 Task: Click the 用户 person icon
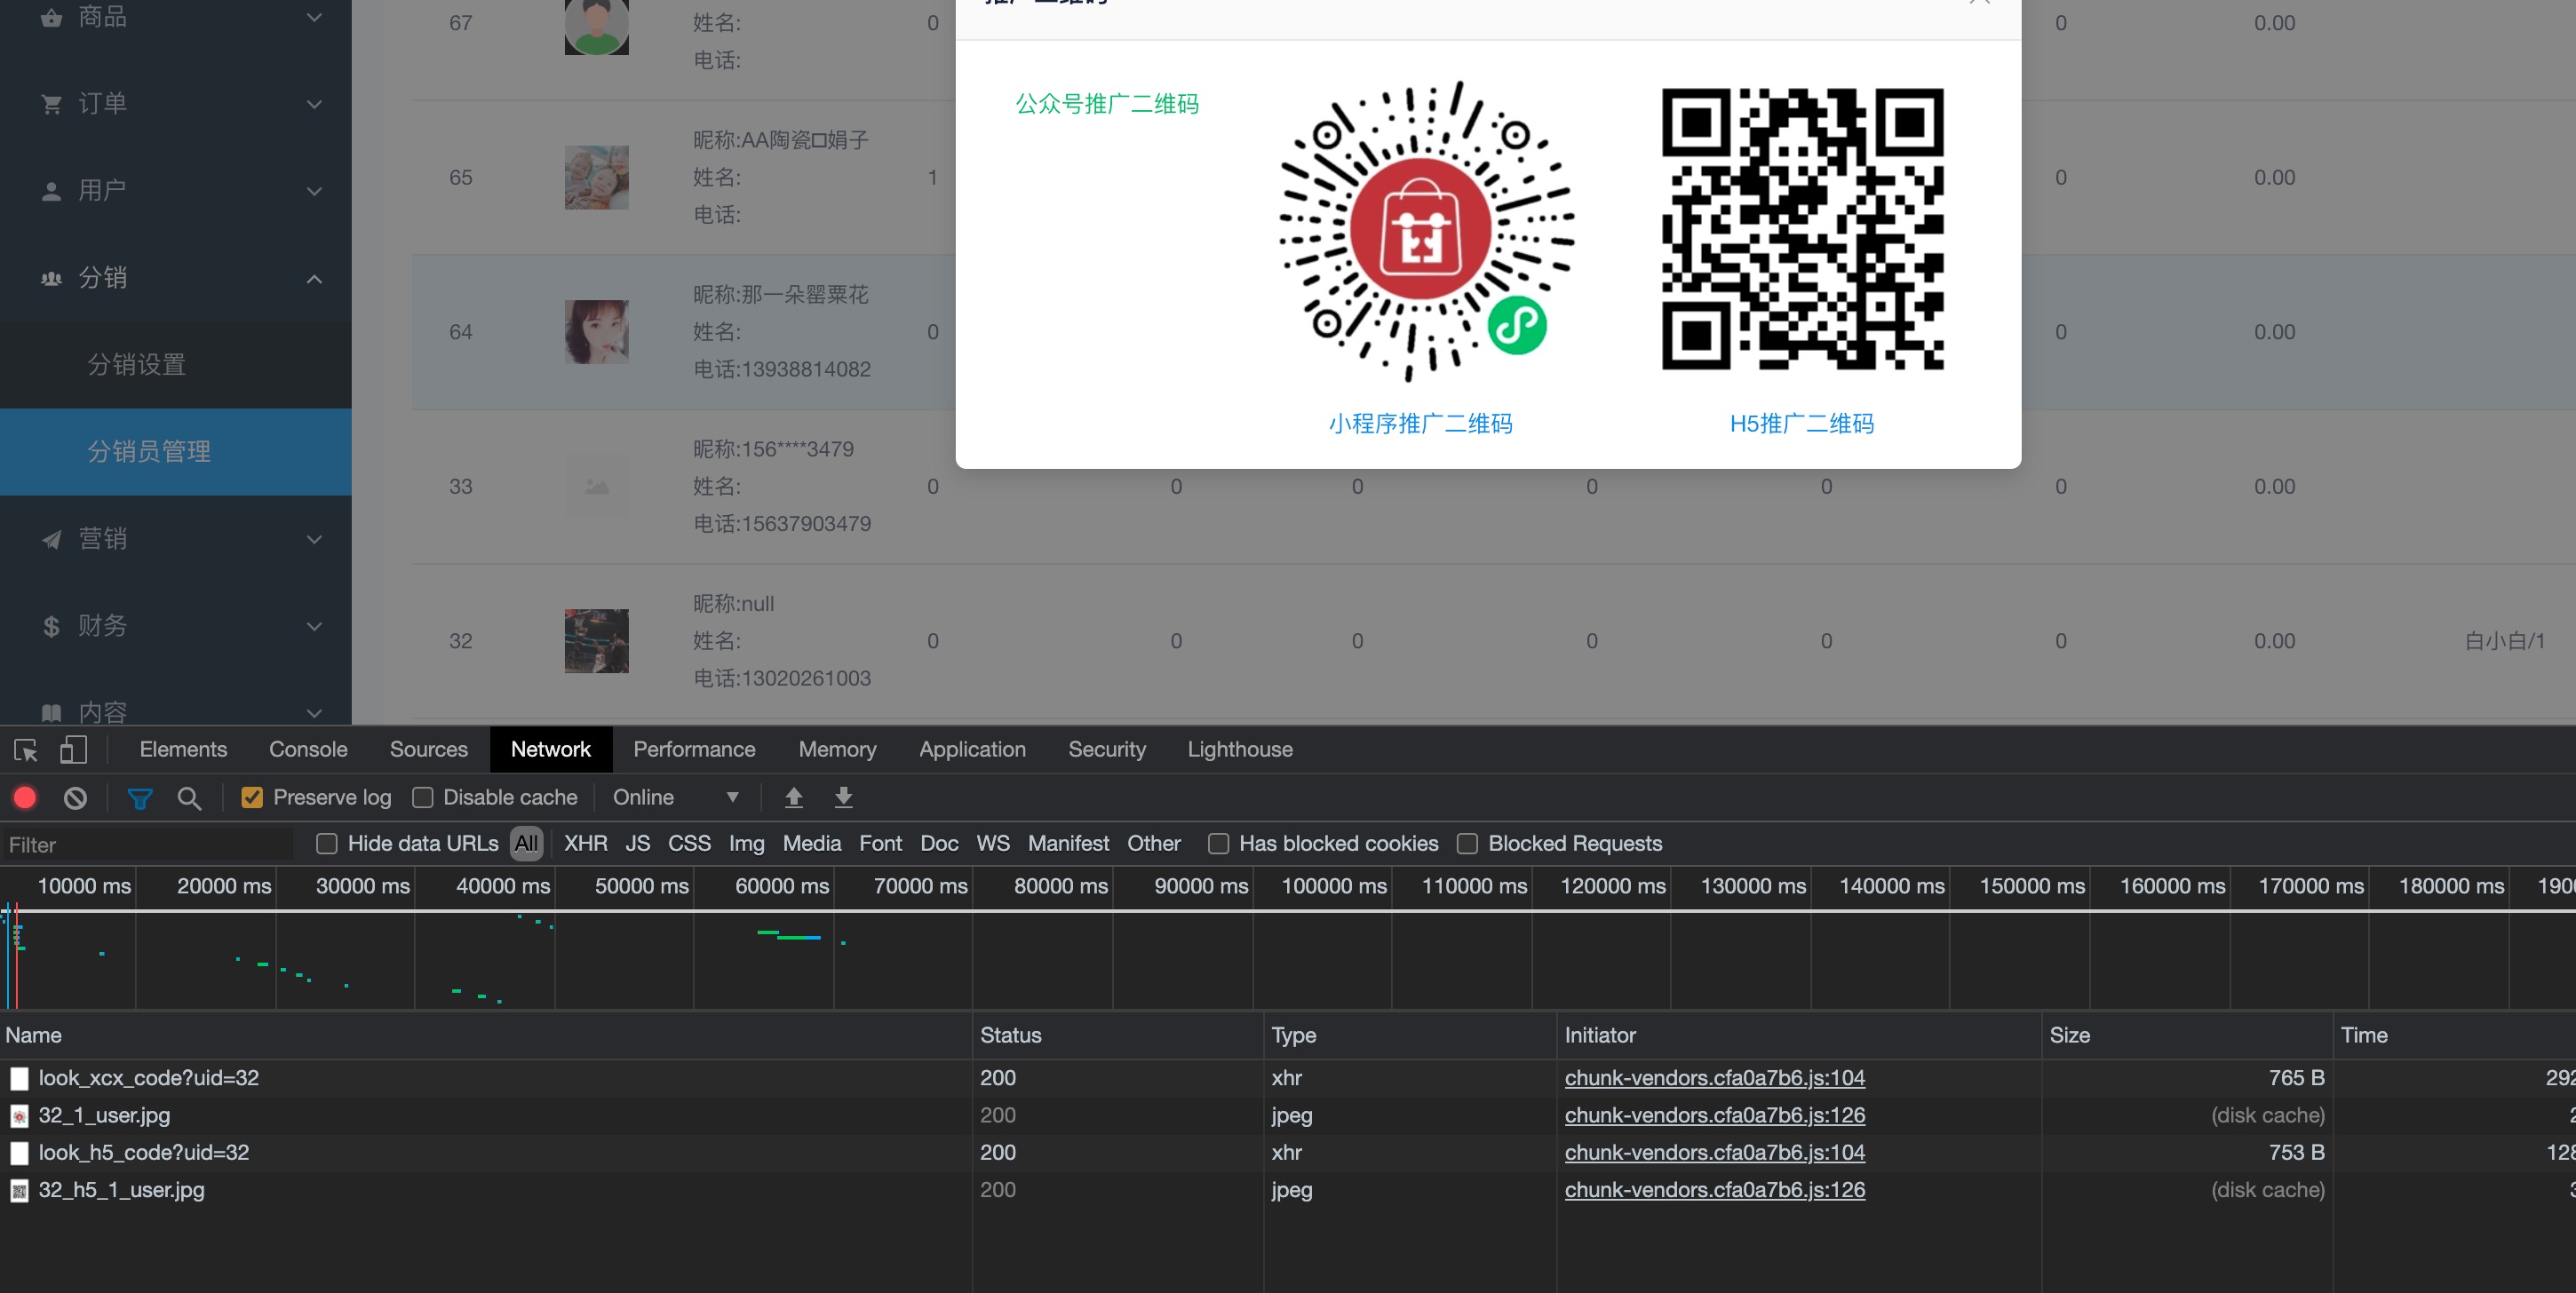[x=51, y=191]
